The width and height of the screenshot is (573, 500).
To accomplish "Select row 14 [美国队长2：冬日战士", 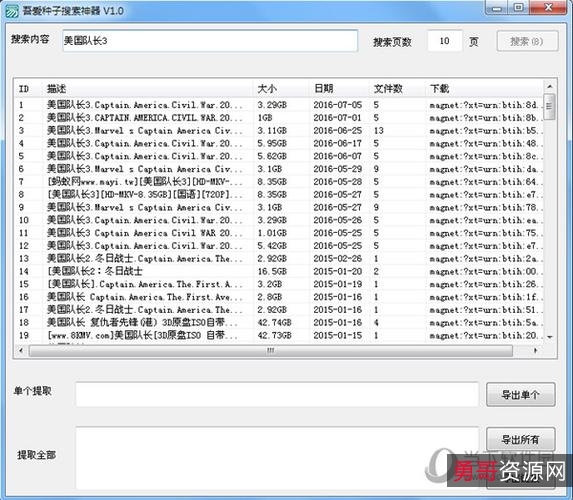I will 279,271.
